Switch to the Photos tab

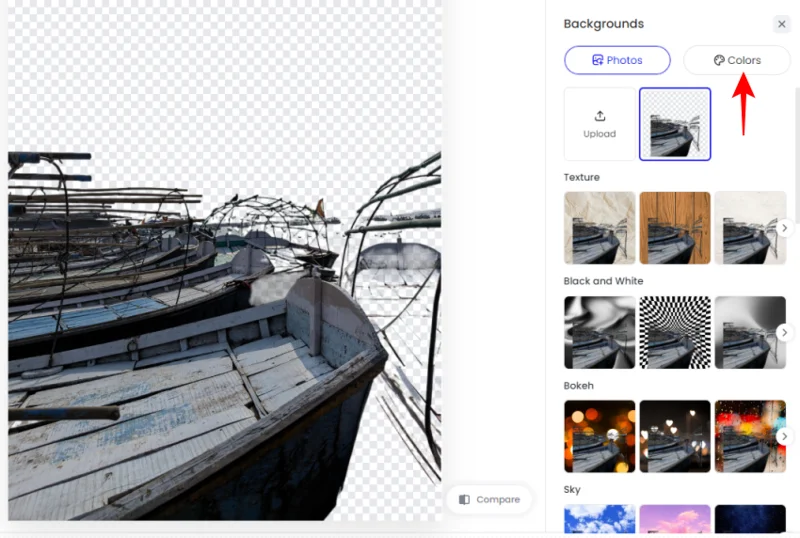(x=617, y=60)
